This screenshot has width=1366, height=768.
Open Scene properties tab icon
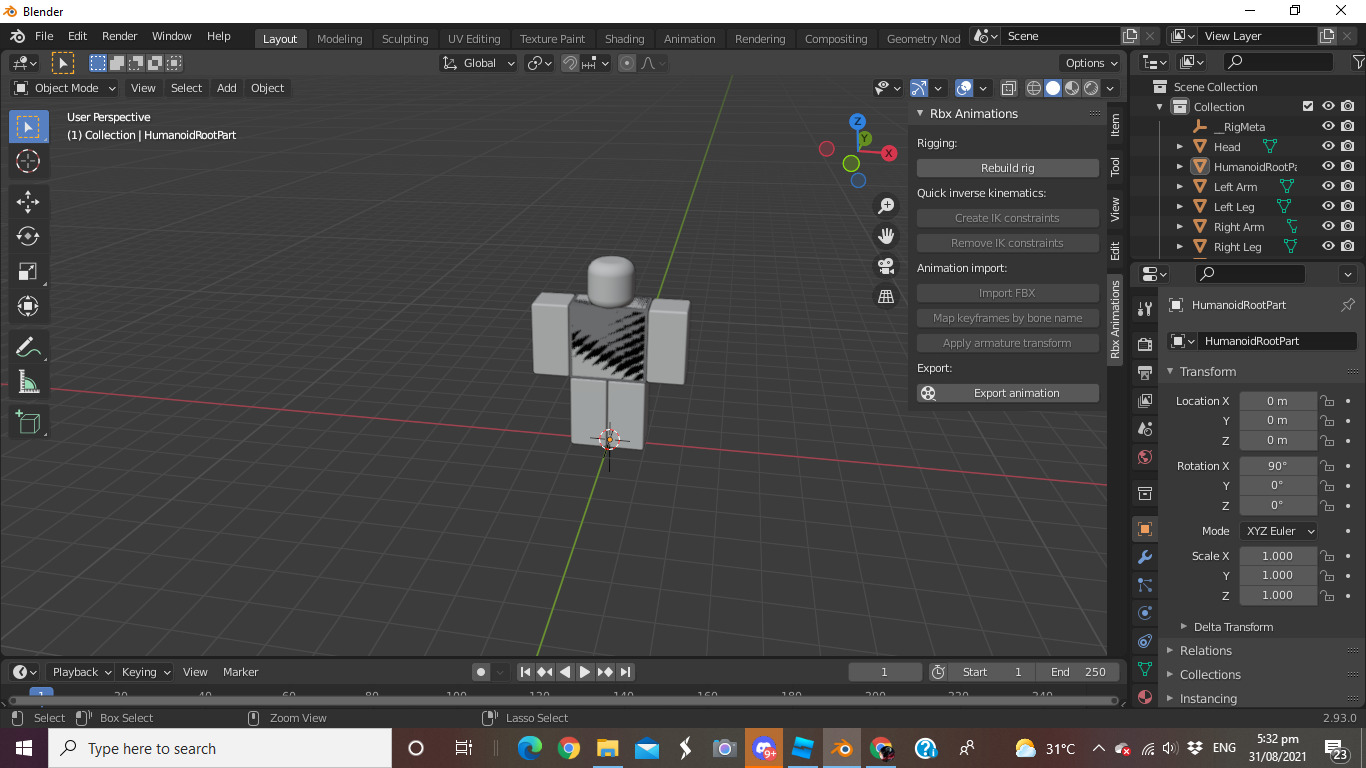pos(1145,429)
